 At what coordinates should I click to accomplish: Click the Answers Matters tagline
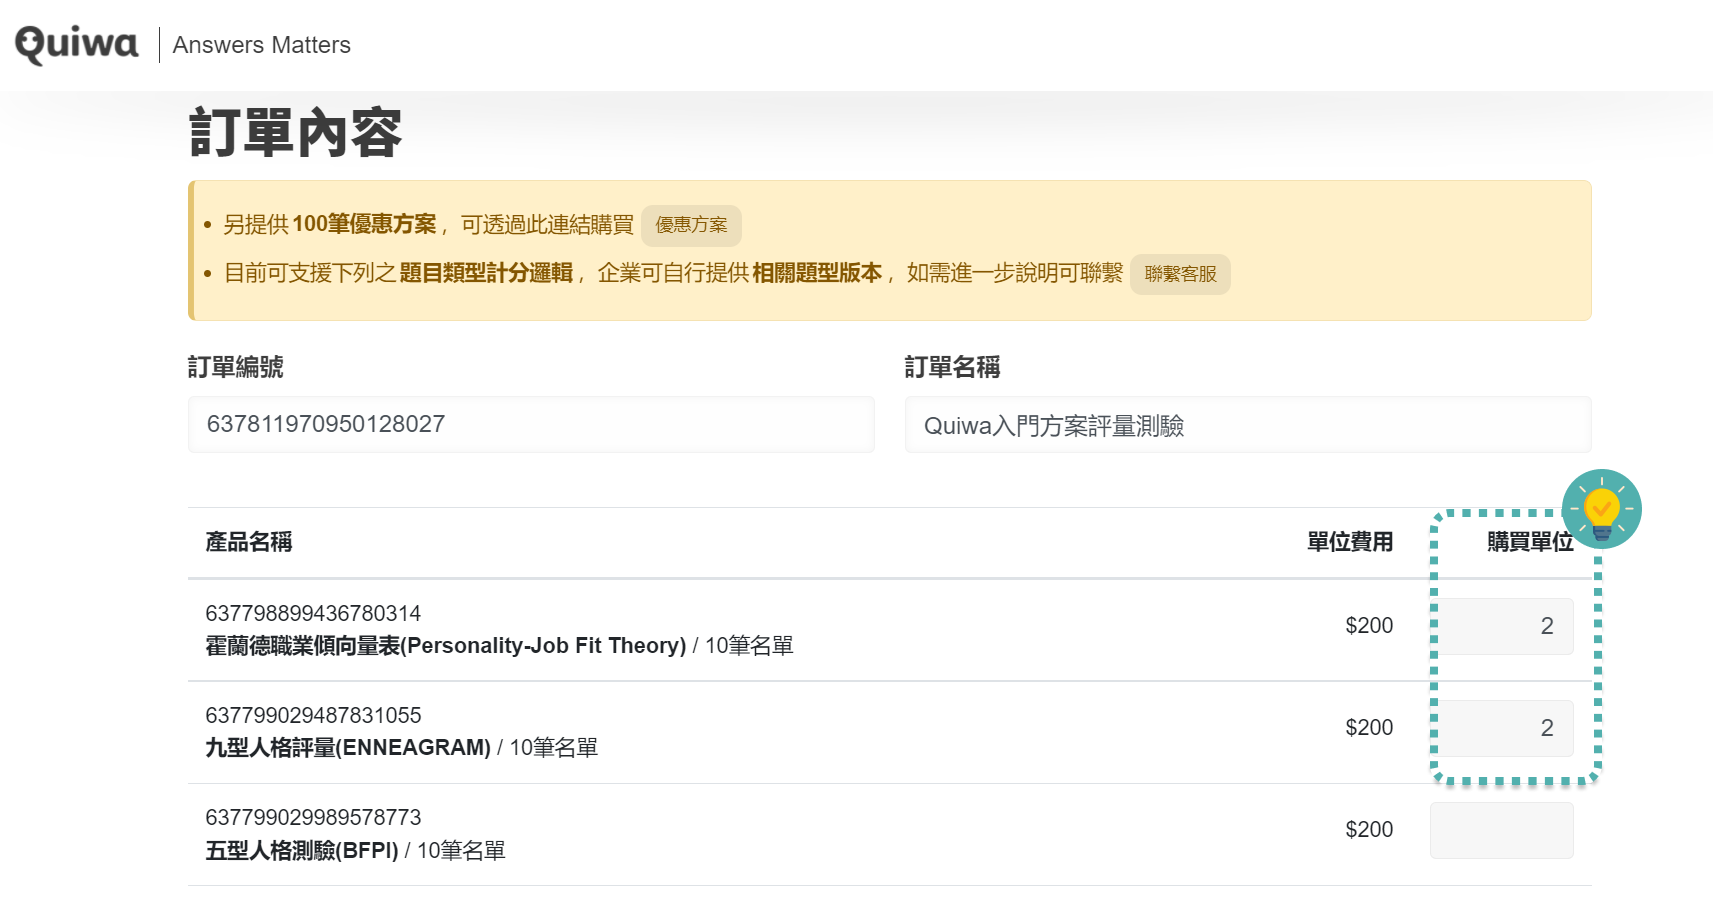click(261, 45)
